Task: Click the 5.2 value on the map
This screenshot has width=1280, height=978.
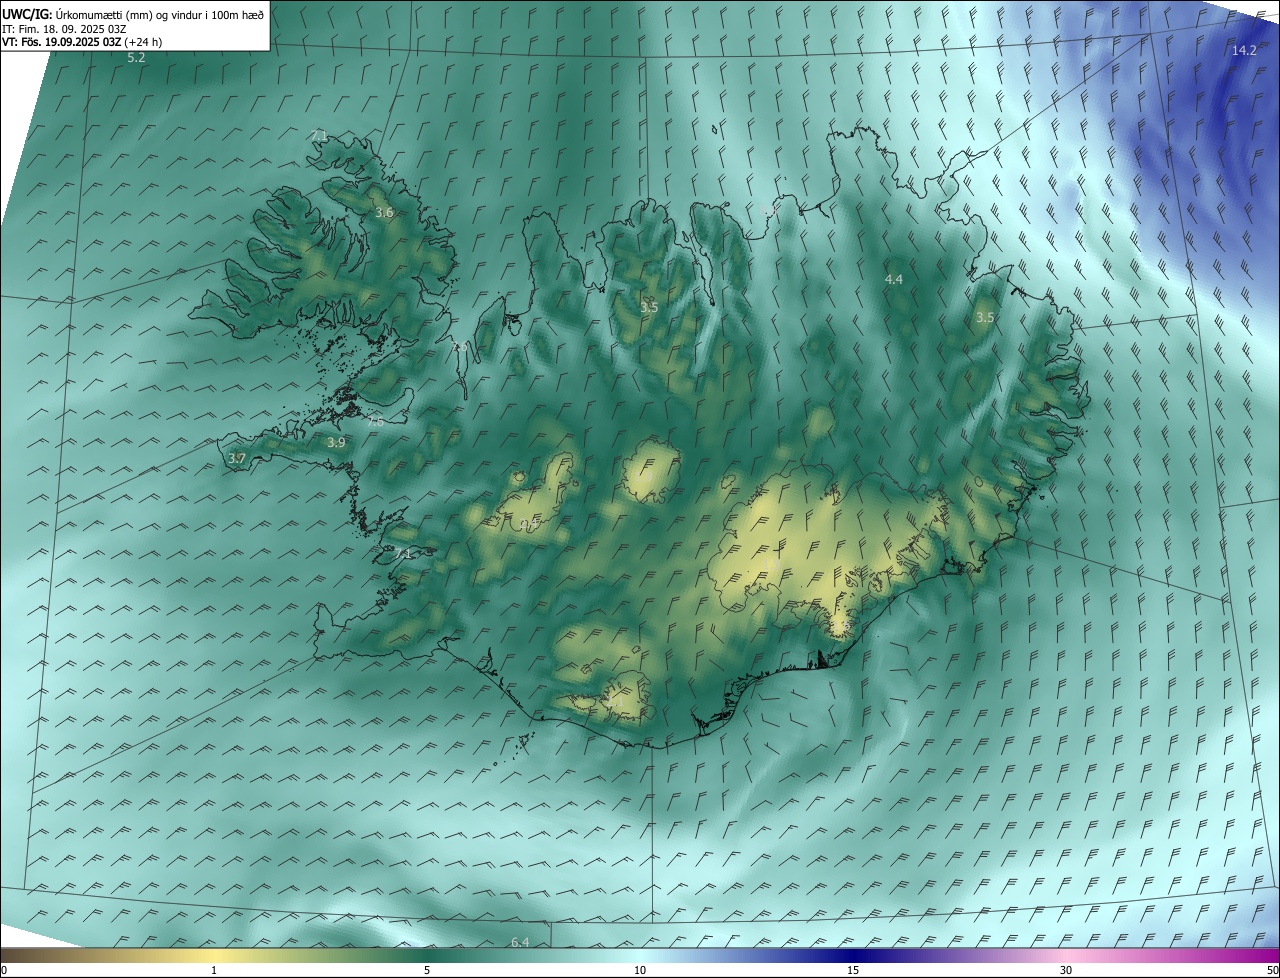Action: 136,58
